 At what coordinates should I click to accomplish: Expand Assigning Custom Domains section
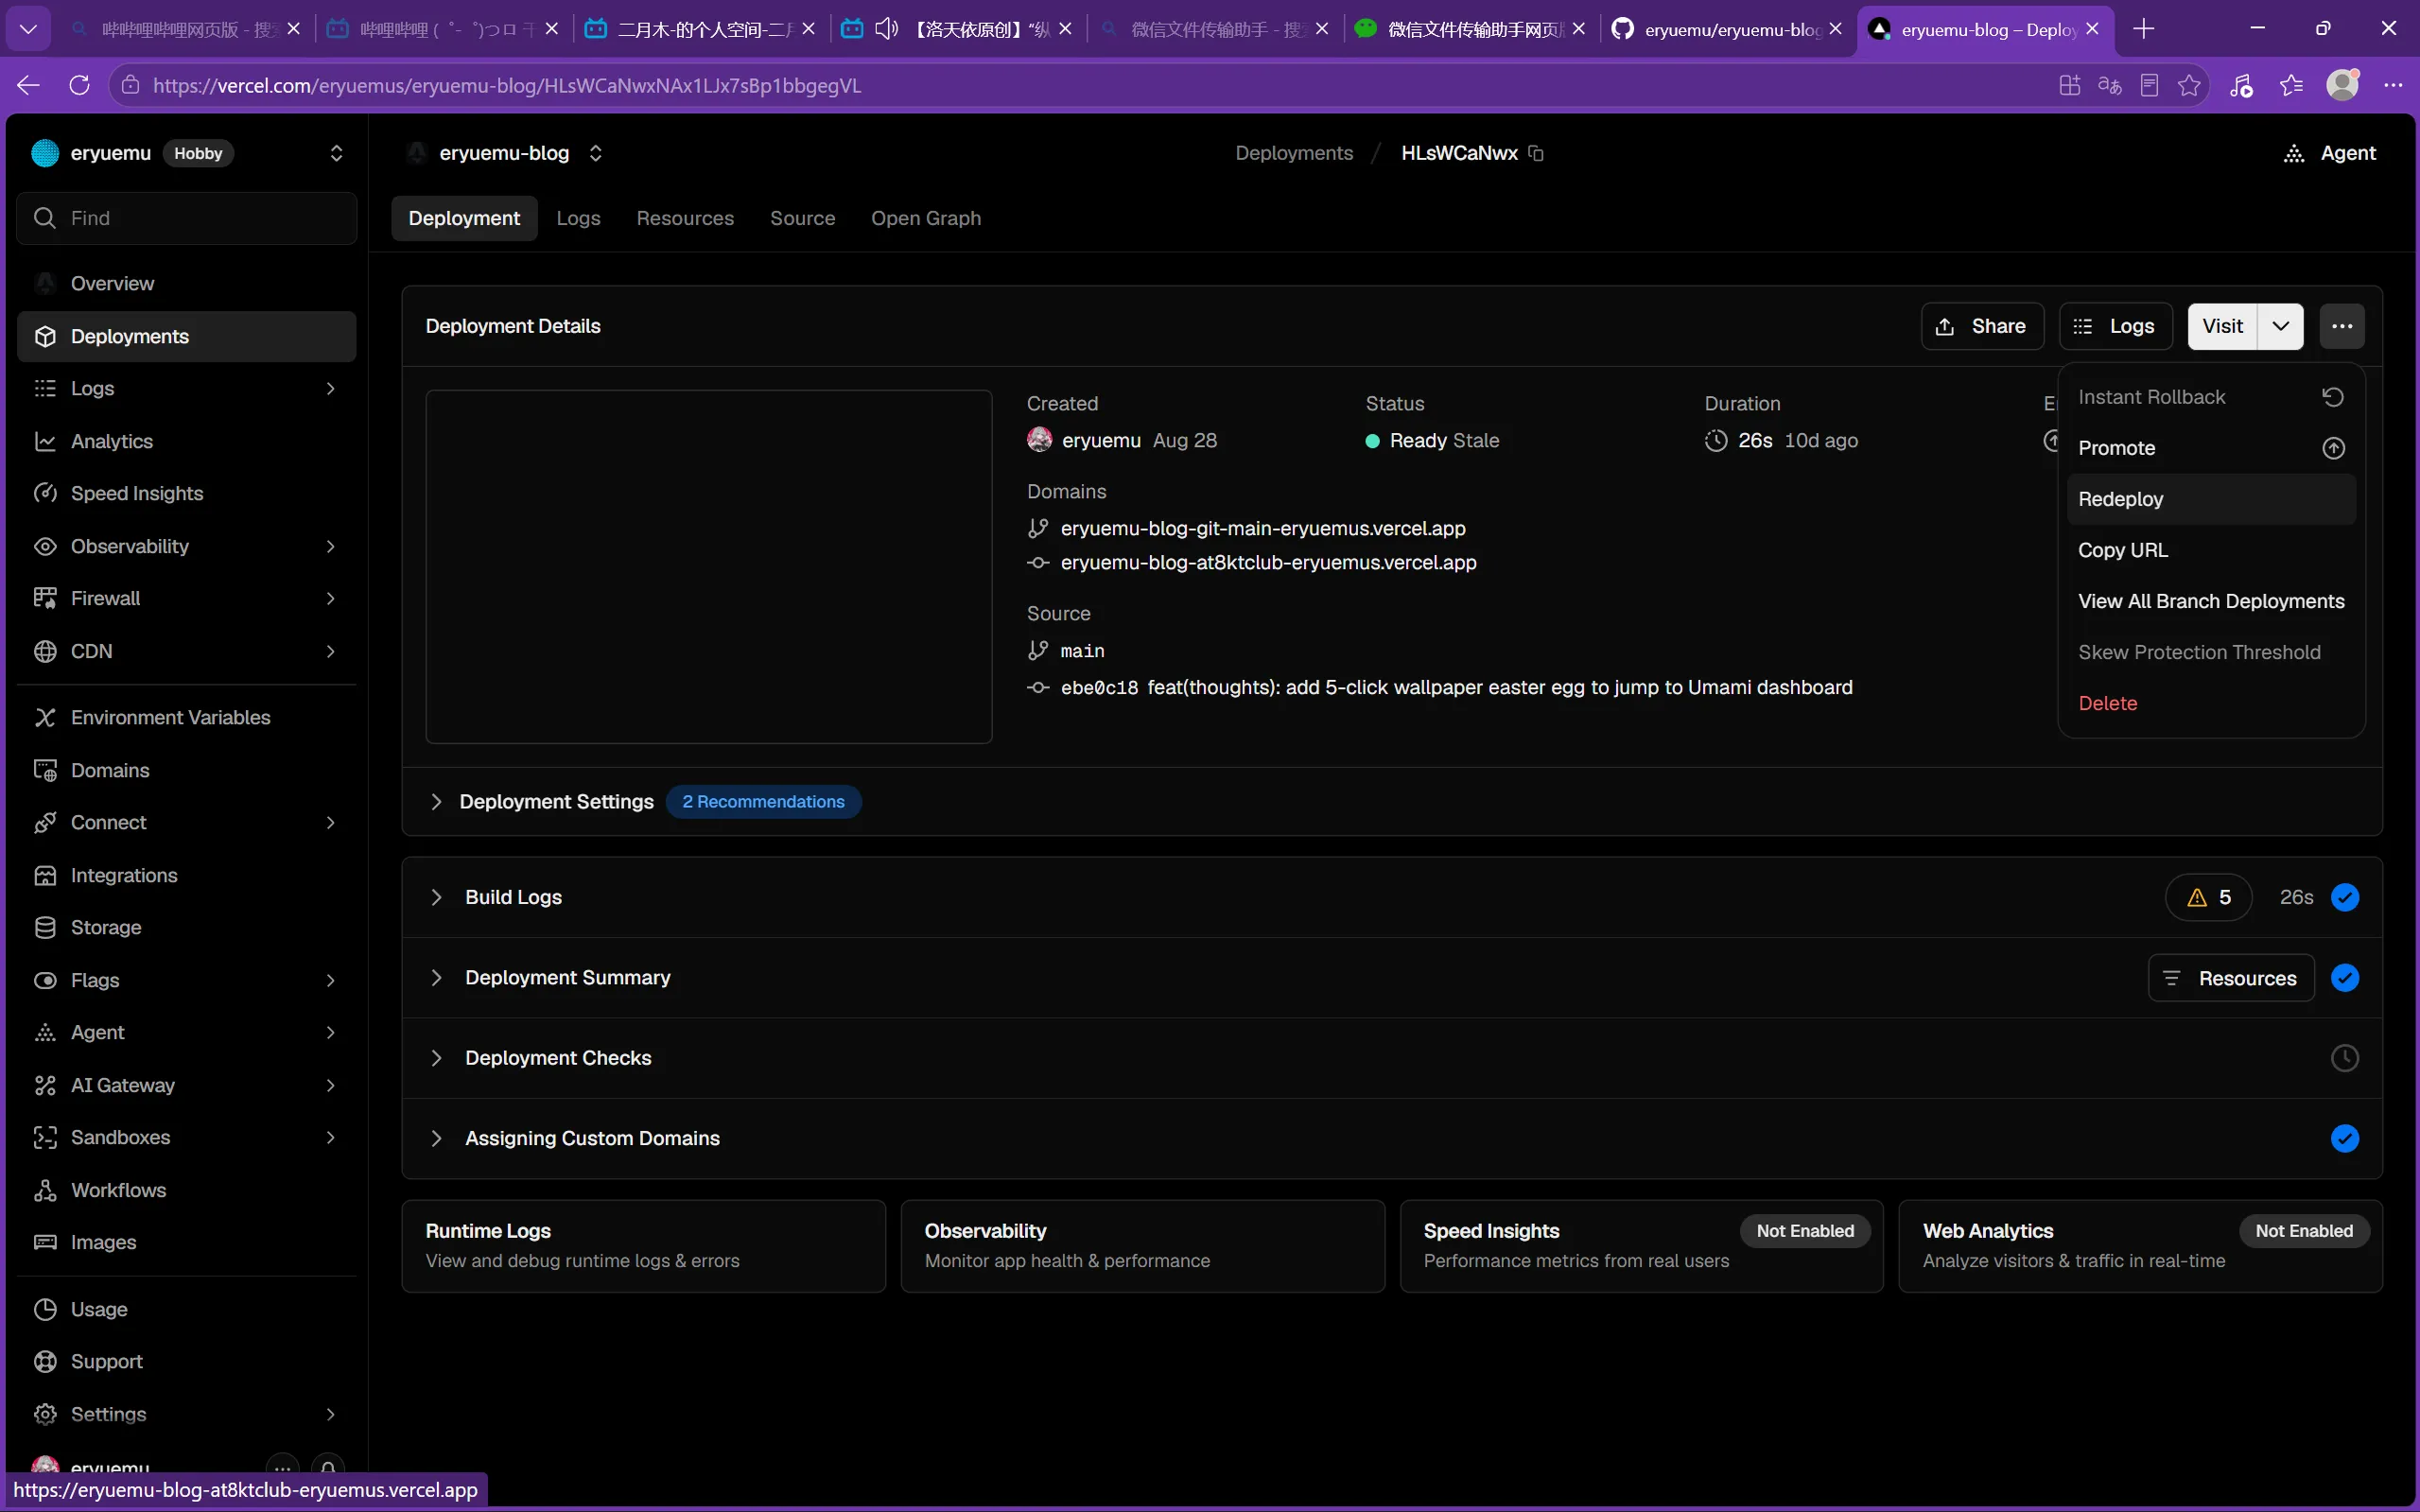click(436, 1138)
